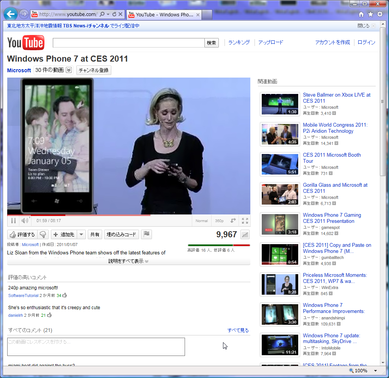Expand the 30 件の動画 videos dropdown
This screenshot has width=389, height=378.
pos(69,70)
